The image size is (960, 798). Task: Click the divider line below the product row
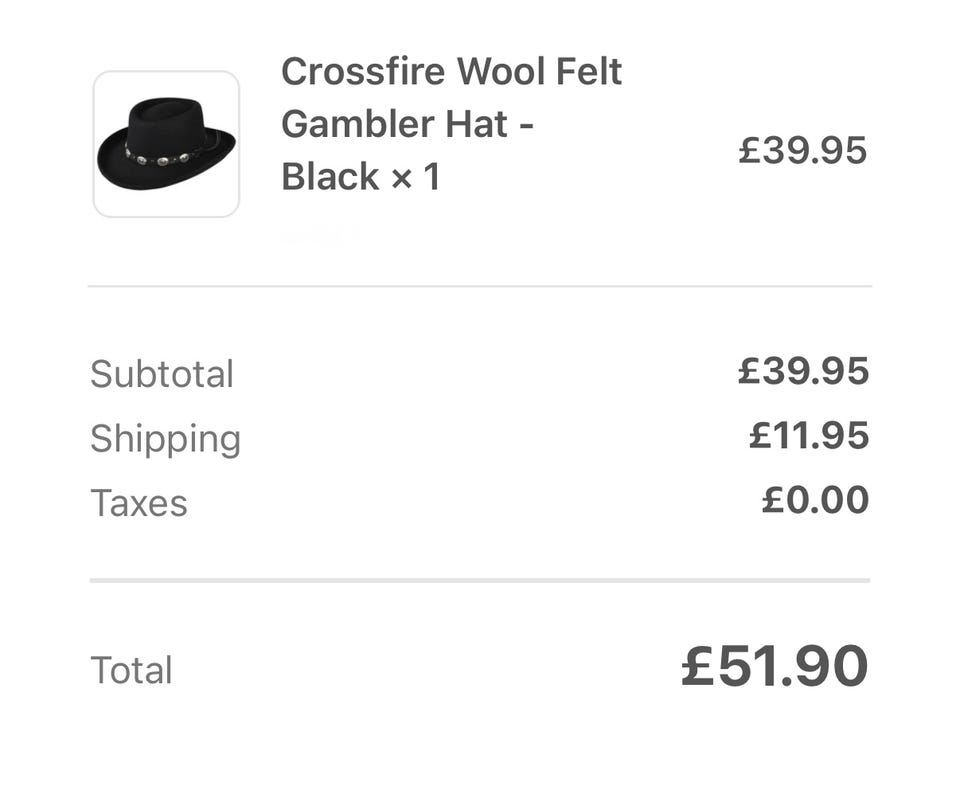(480, 286)
